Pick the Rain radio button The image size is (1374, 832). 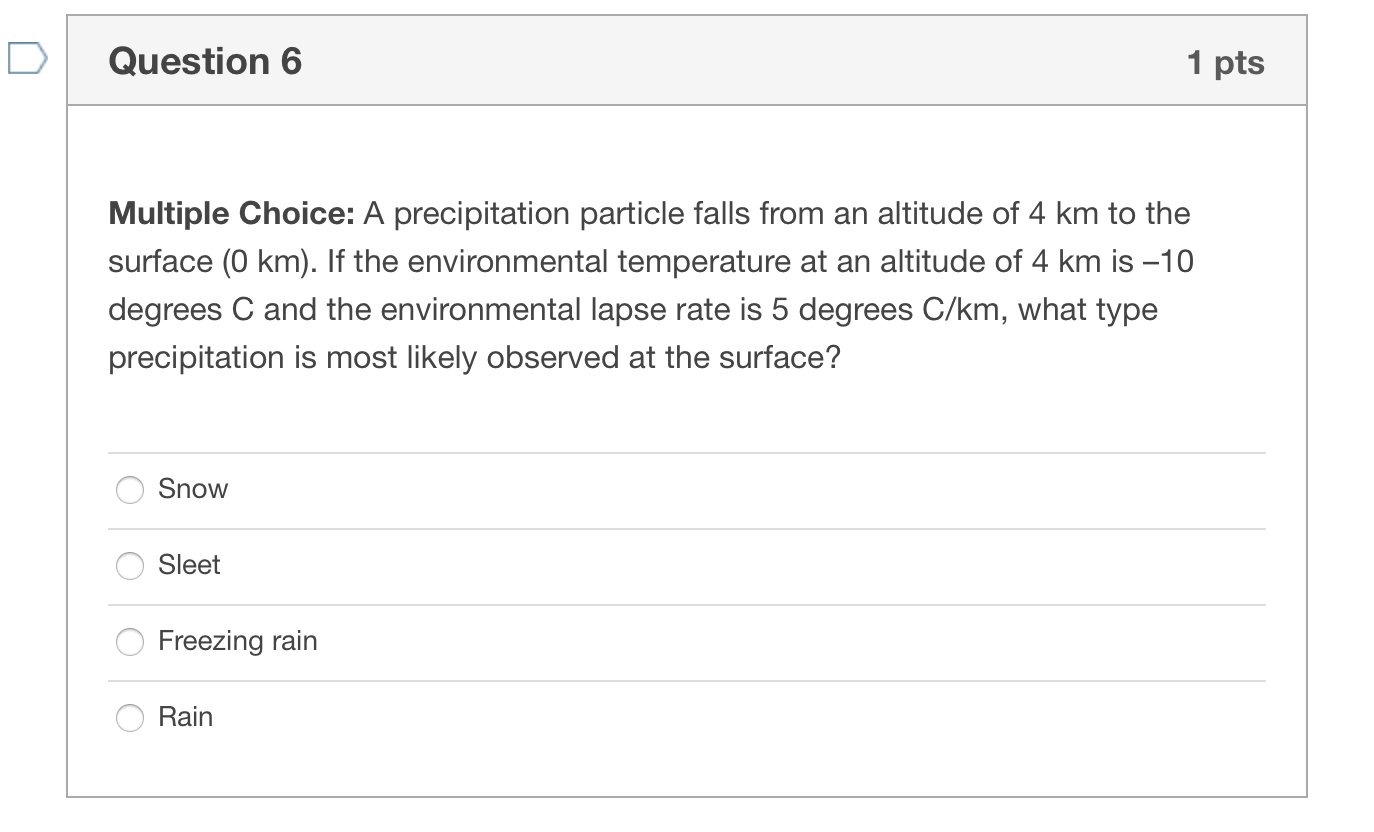point(130,717)
